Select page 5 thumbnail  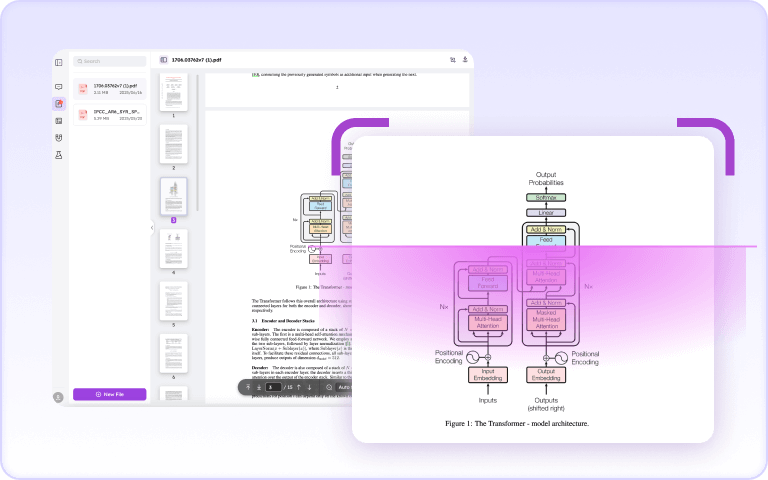173,301
